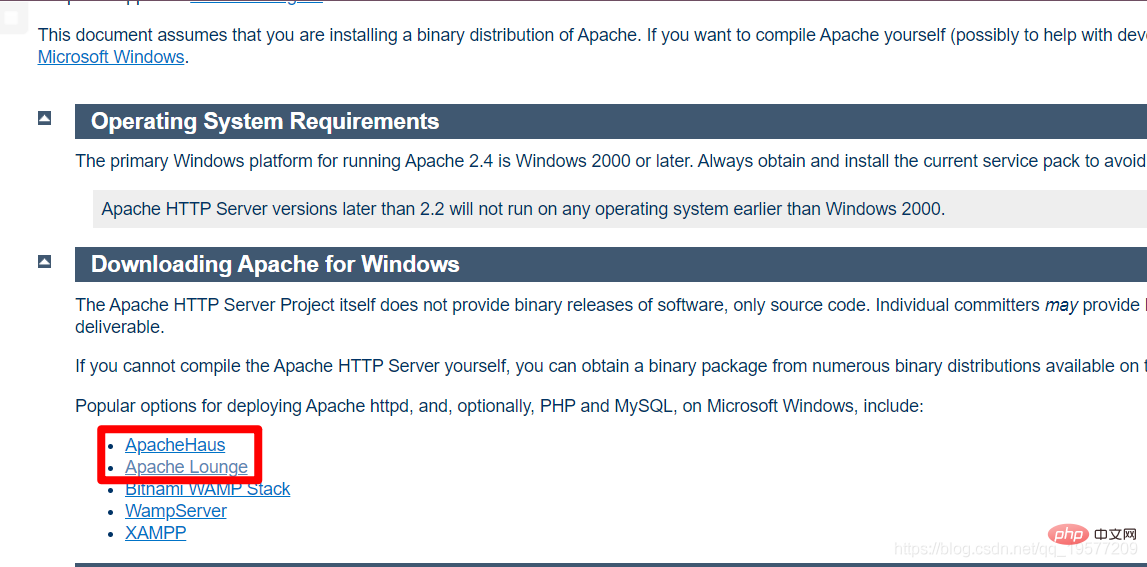Click the italic word "may" in the paragraph
Image resolution: width=1147 pixels, height=567 pixels.
[x=1061, y=305]
